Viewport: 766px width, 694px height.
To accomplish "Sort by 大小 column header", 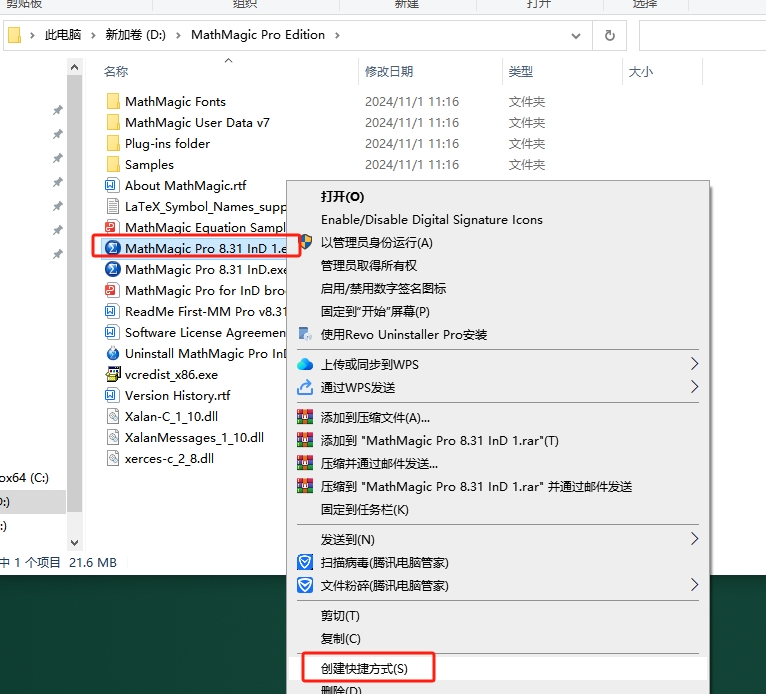I will [640, 72].
